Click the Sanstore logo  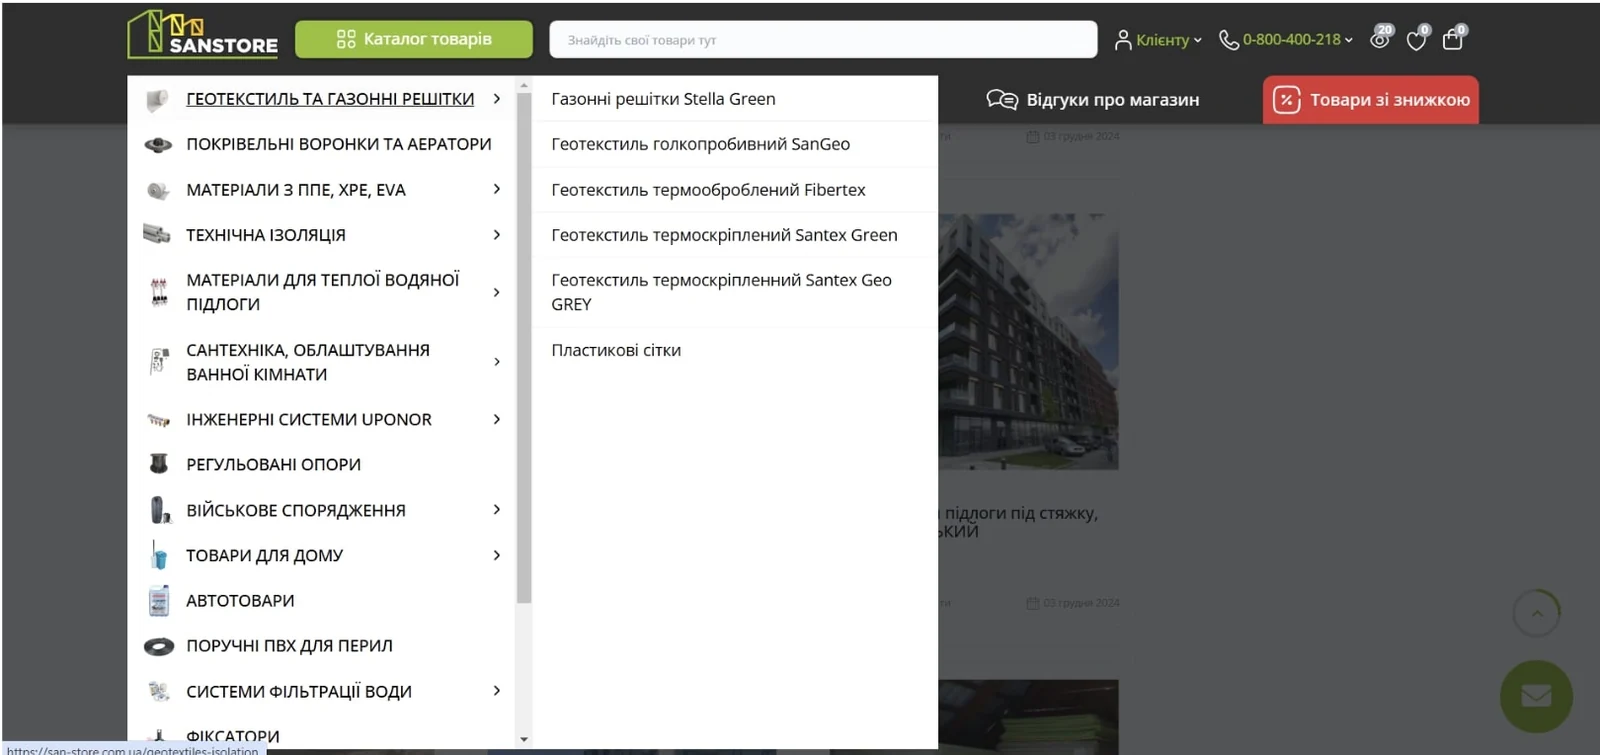[202, 35]
